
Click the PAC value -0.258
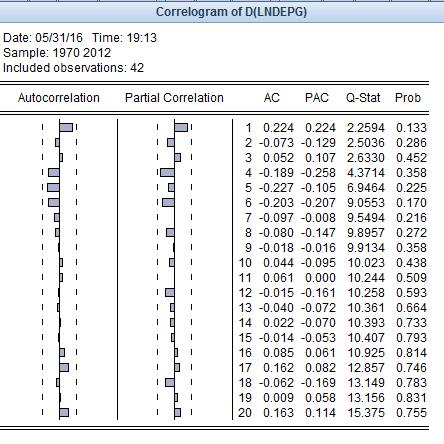pos(318,173)
